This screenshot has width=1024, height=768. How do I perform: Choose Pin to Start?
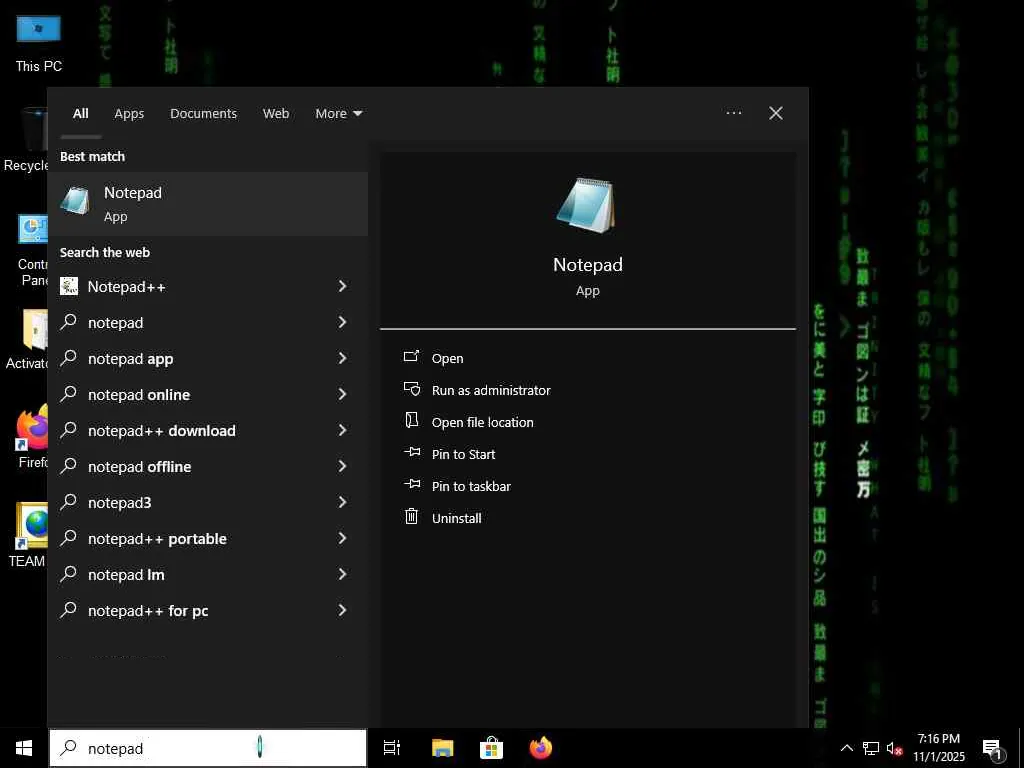(464, 455)
